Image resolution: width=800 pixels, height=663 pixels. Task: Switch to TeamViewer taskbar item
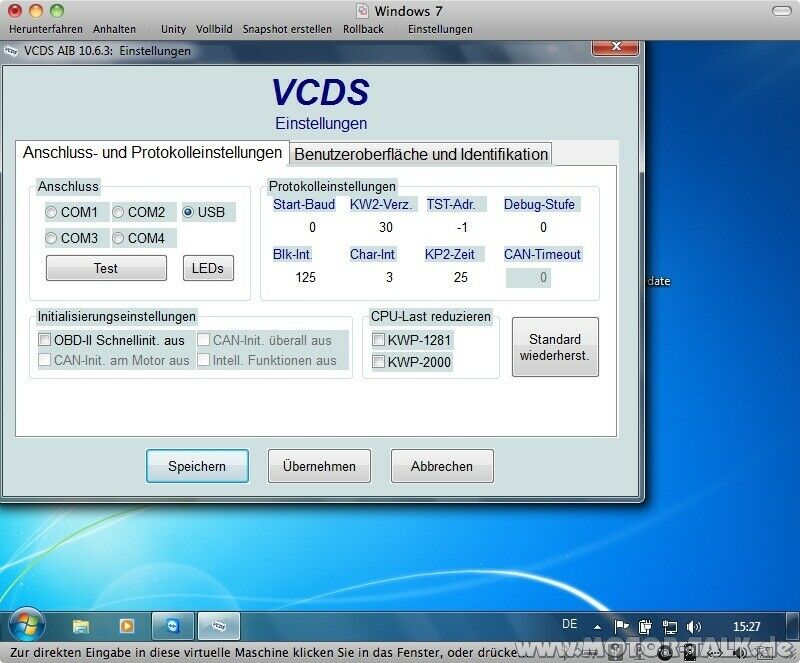[x=172, y=626]
